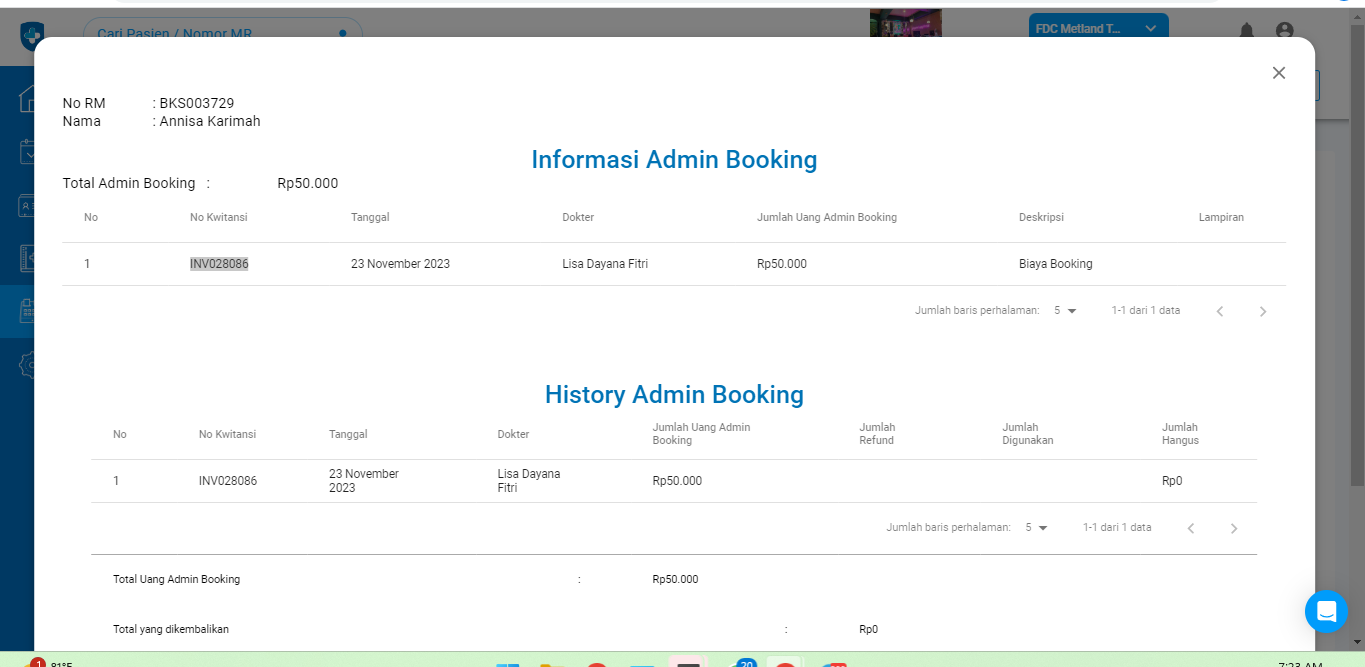Click the Jumlah Refund column header
The width and height of the screenshot is (1365, 667).
point(877,434)
